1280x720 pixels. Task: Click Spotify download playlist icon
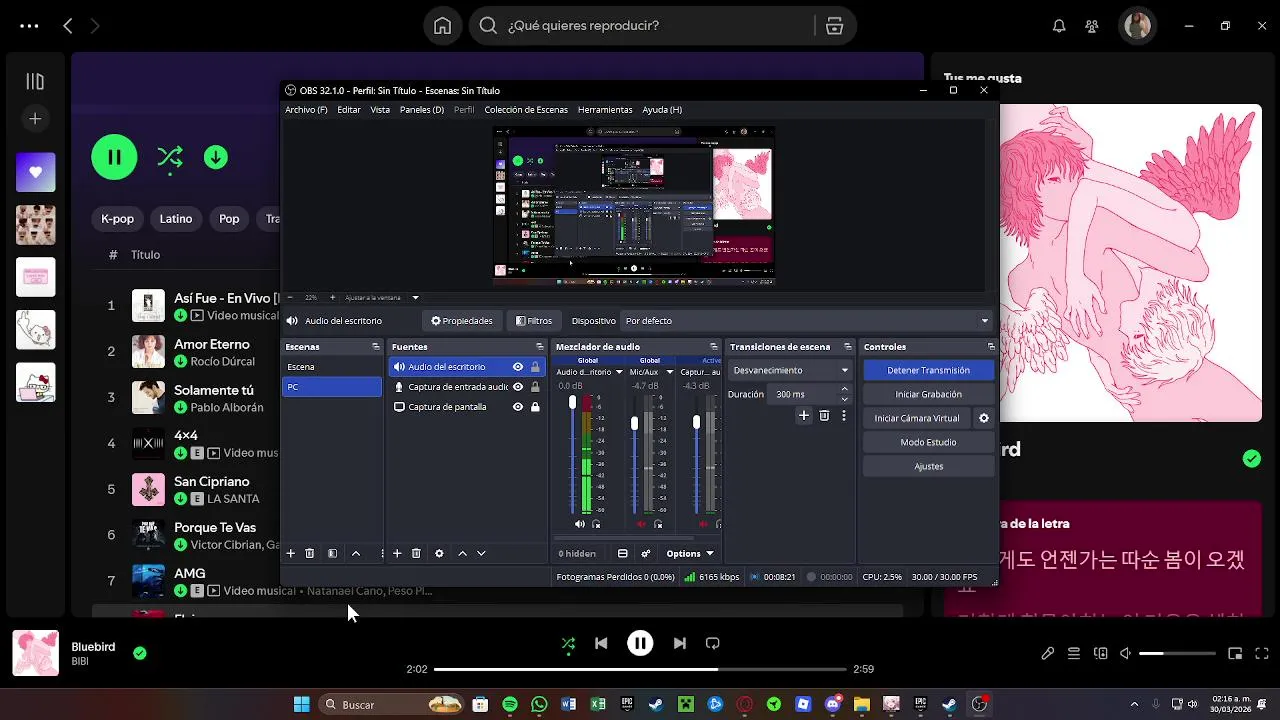(216, 157)
